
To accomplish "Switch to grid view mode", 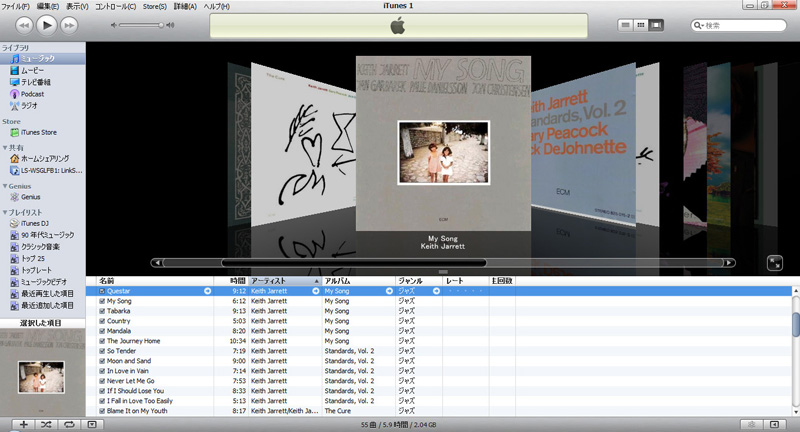I will coord(641,24).
